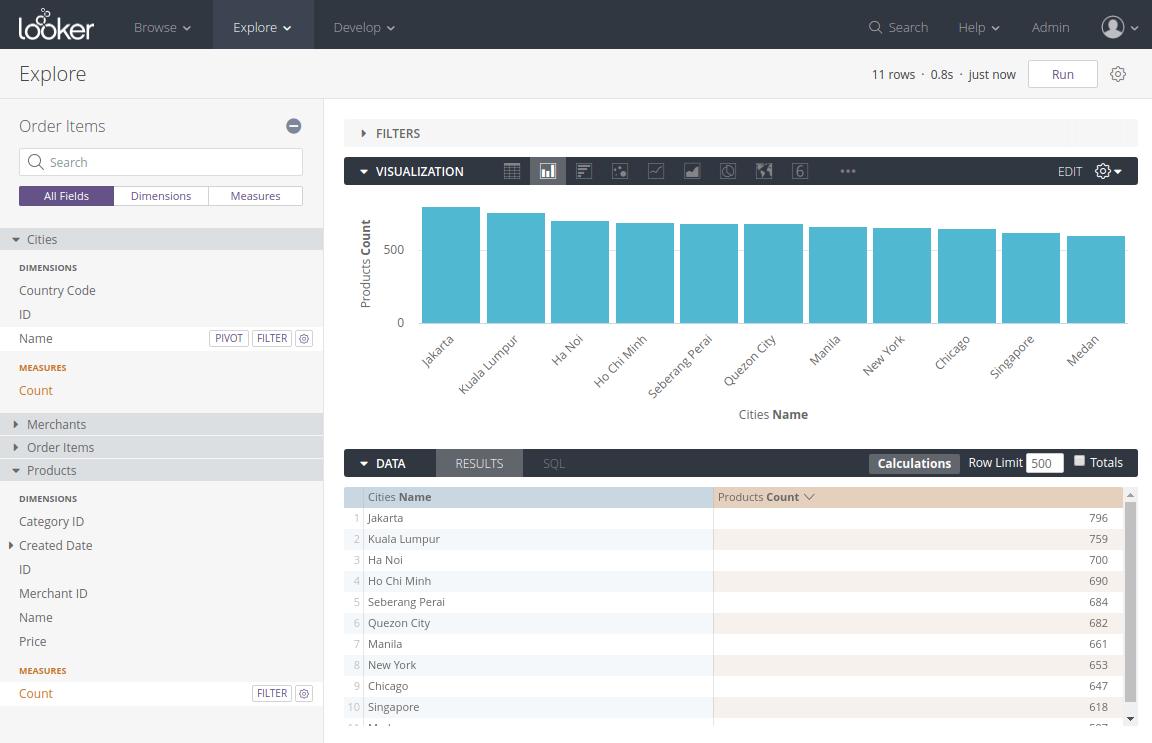Open the Calculations editor
The height and width of the screenshot is (743, 1152).
[913, 463]
